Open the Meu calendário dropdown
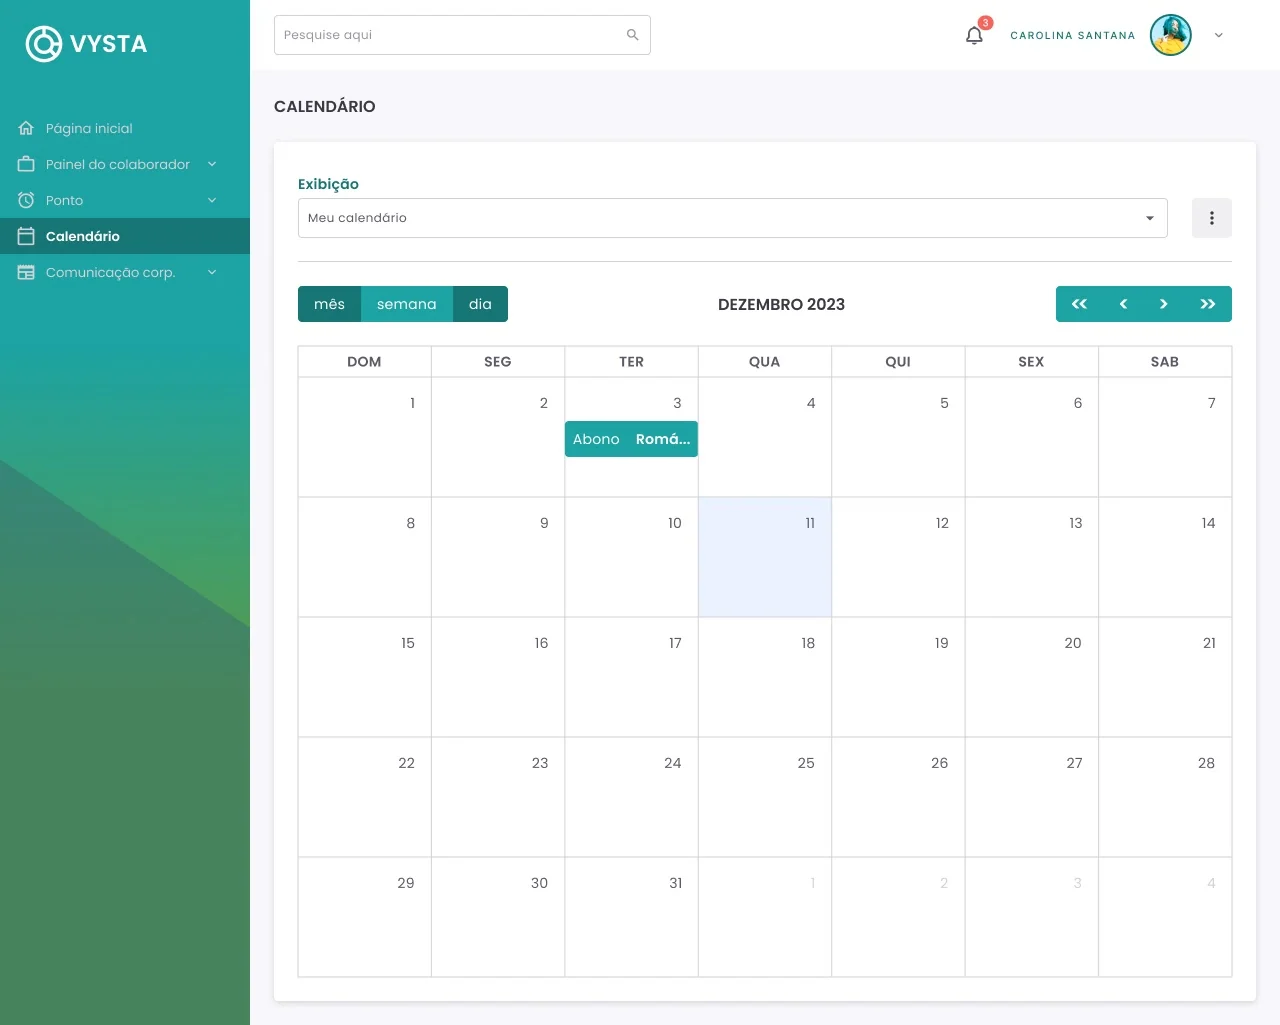Image resolution: width=1280 pixels, height=1025 pixels. click(733, 218)
